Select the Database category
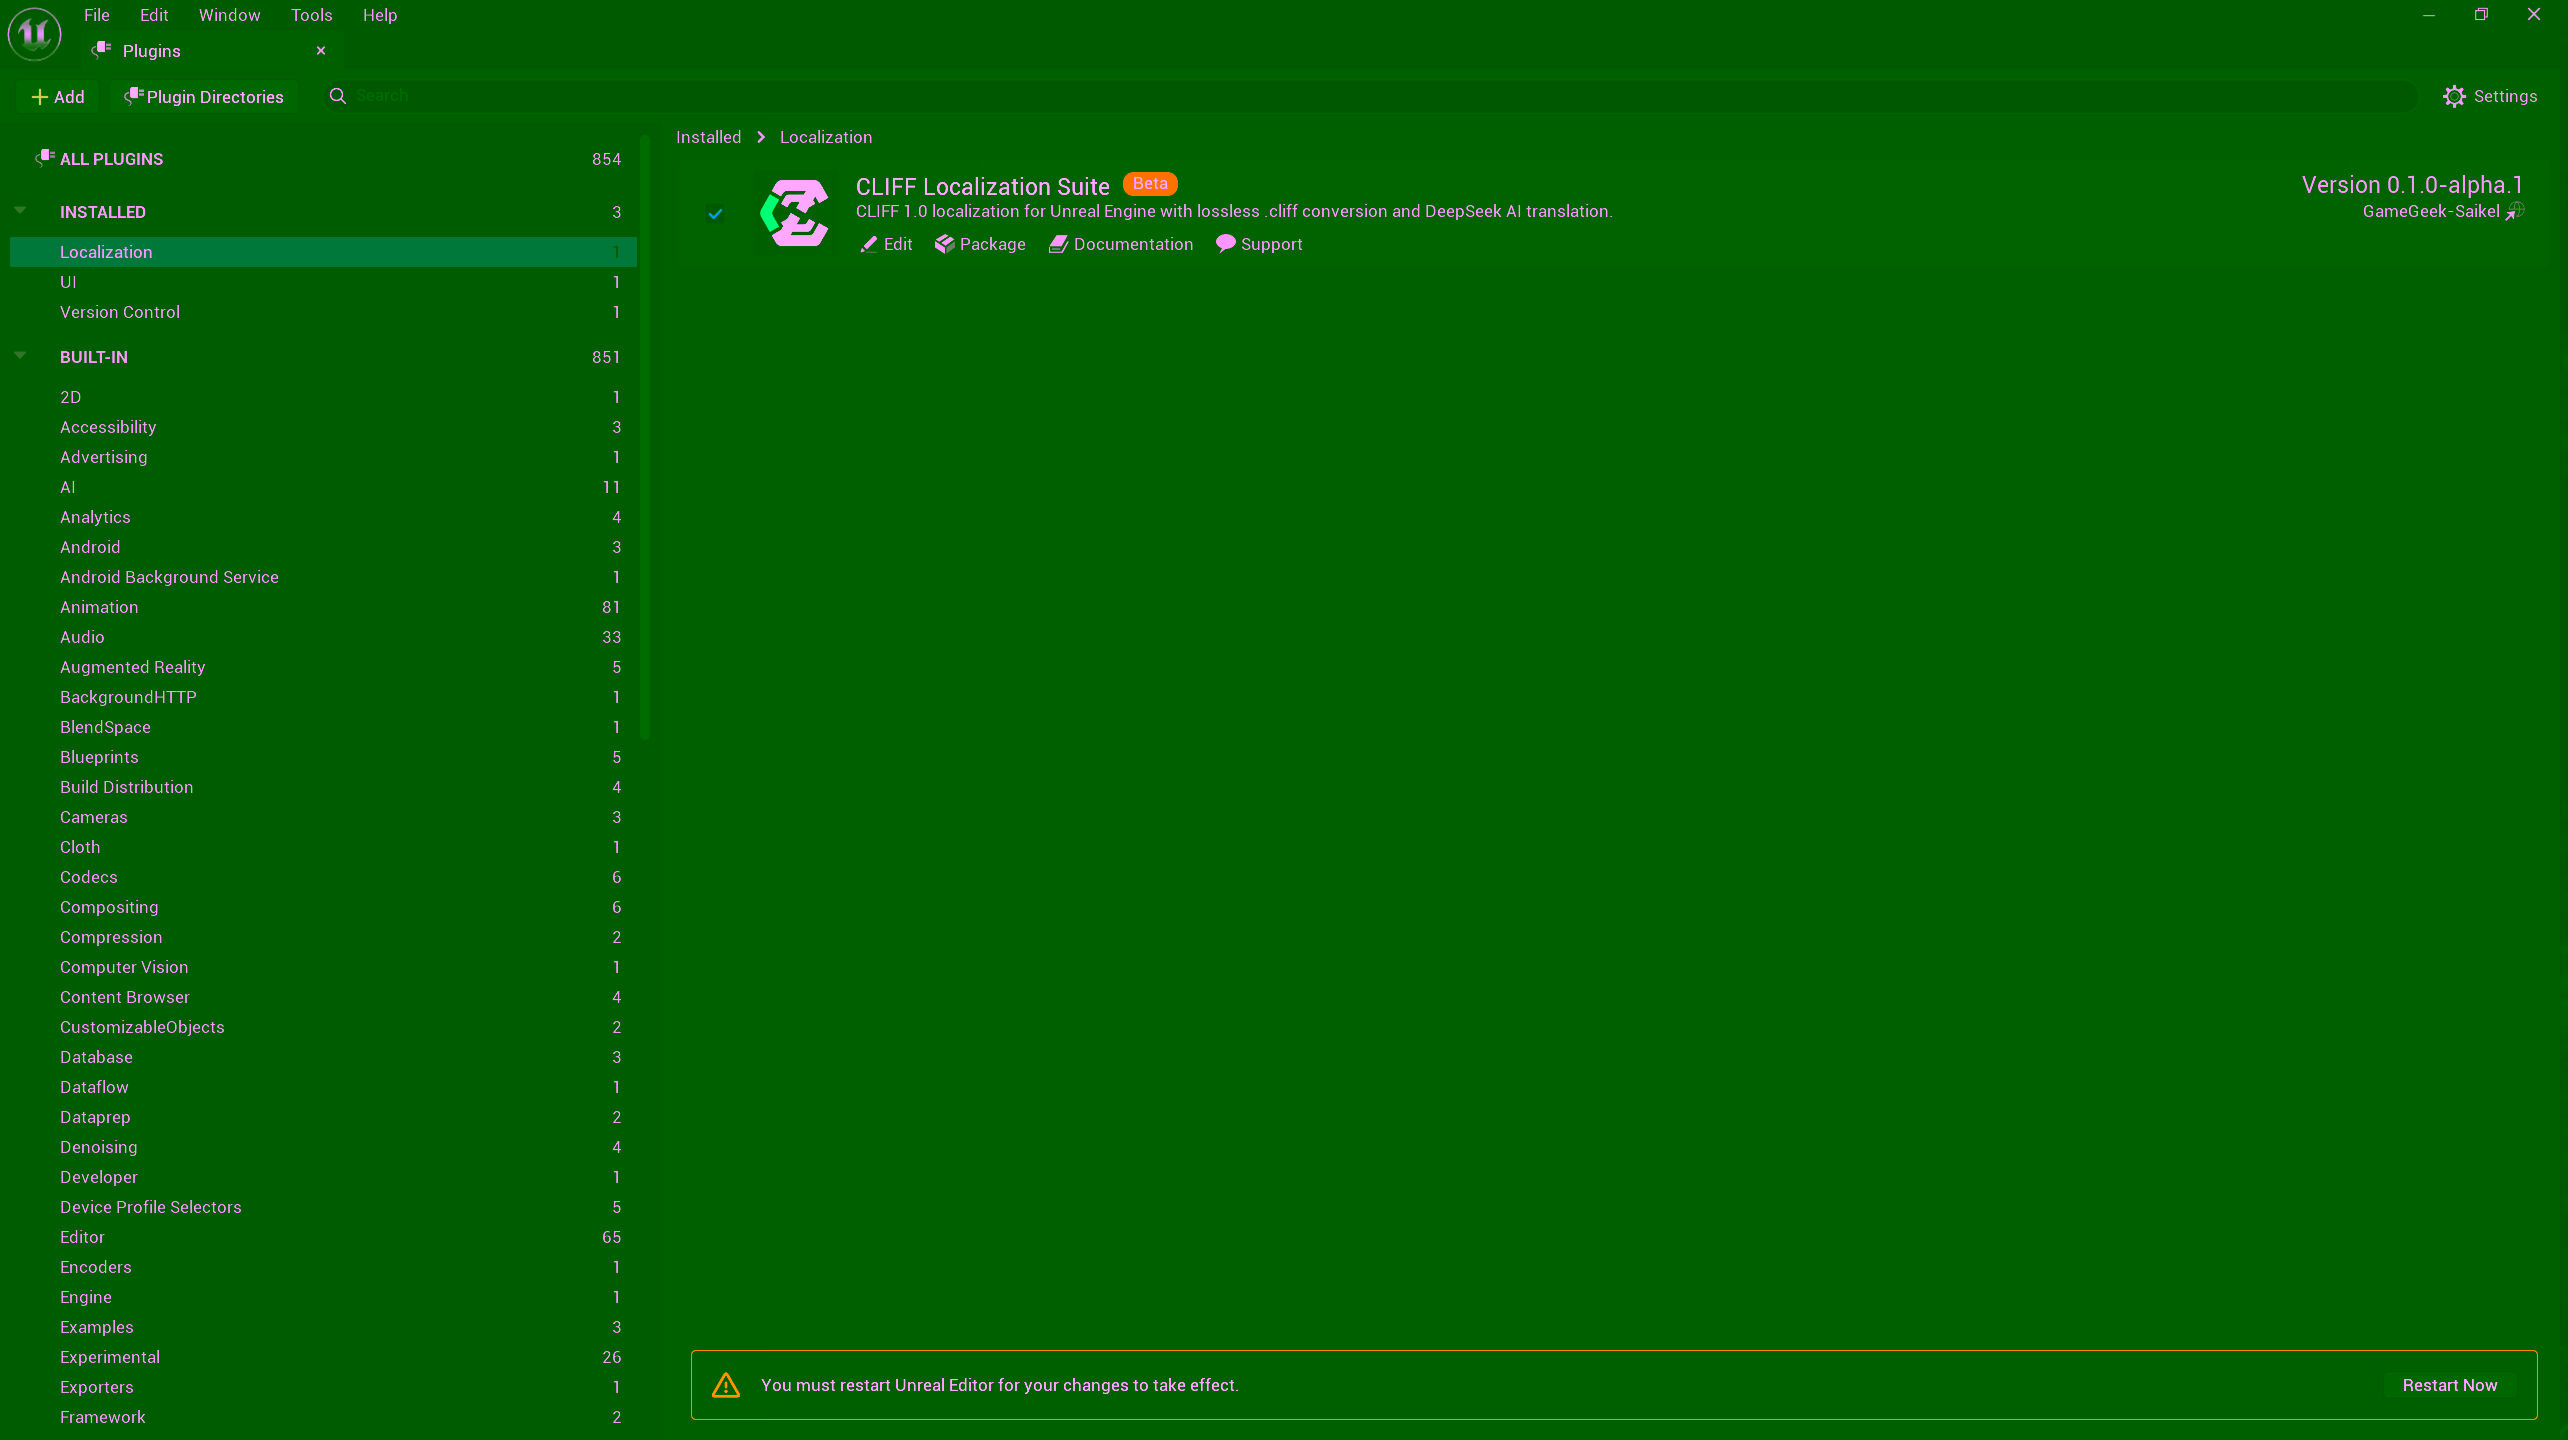The height and width of the screenshot is (1440, 2568). [x=323, y=1057]
